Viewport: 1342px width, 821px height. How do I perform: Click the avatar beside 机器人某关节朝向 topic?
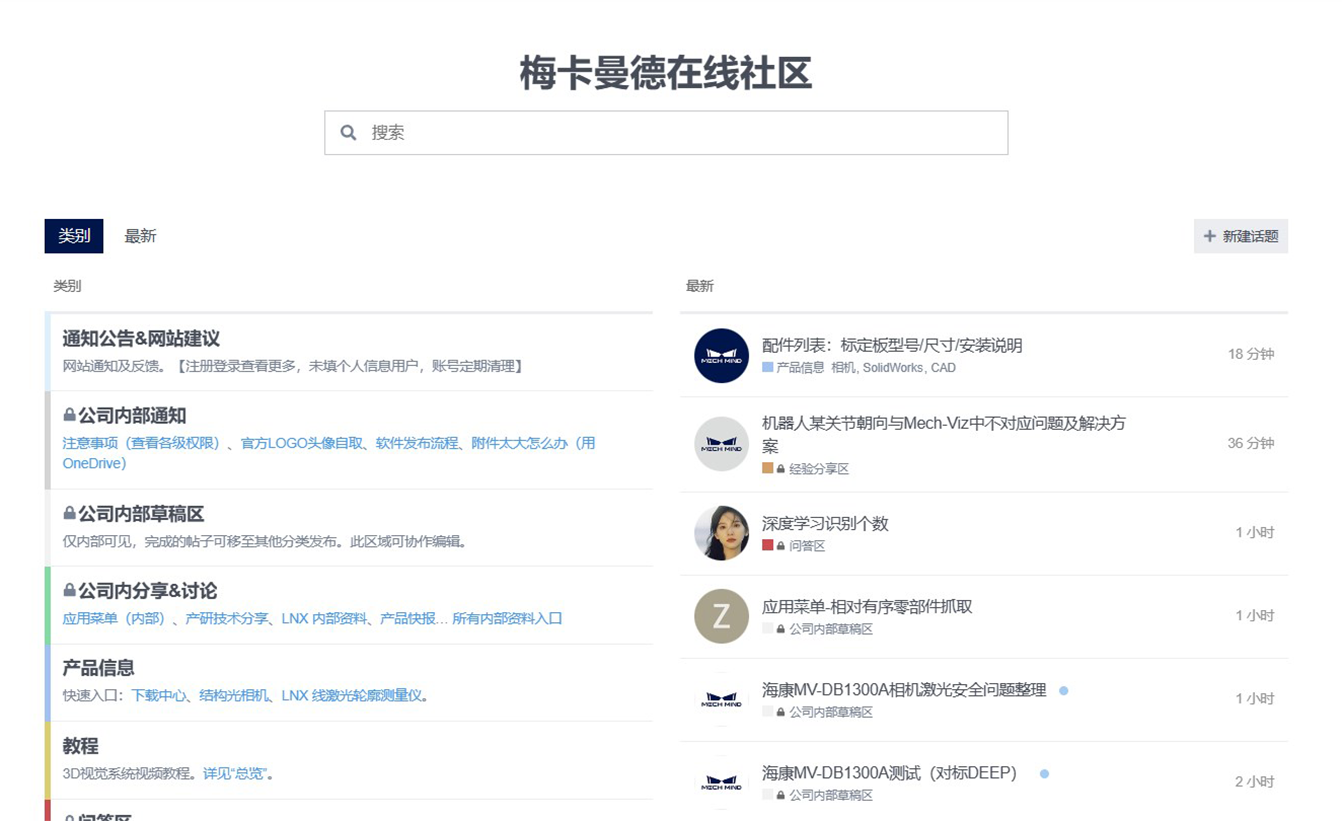[x=720, y=443]
